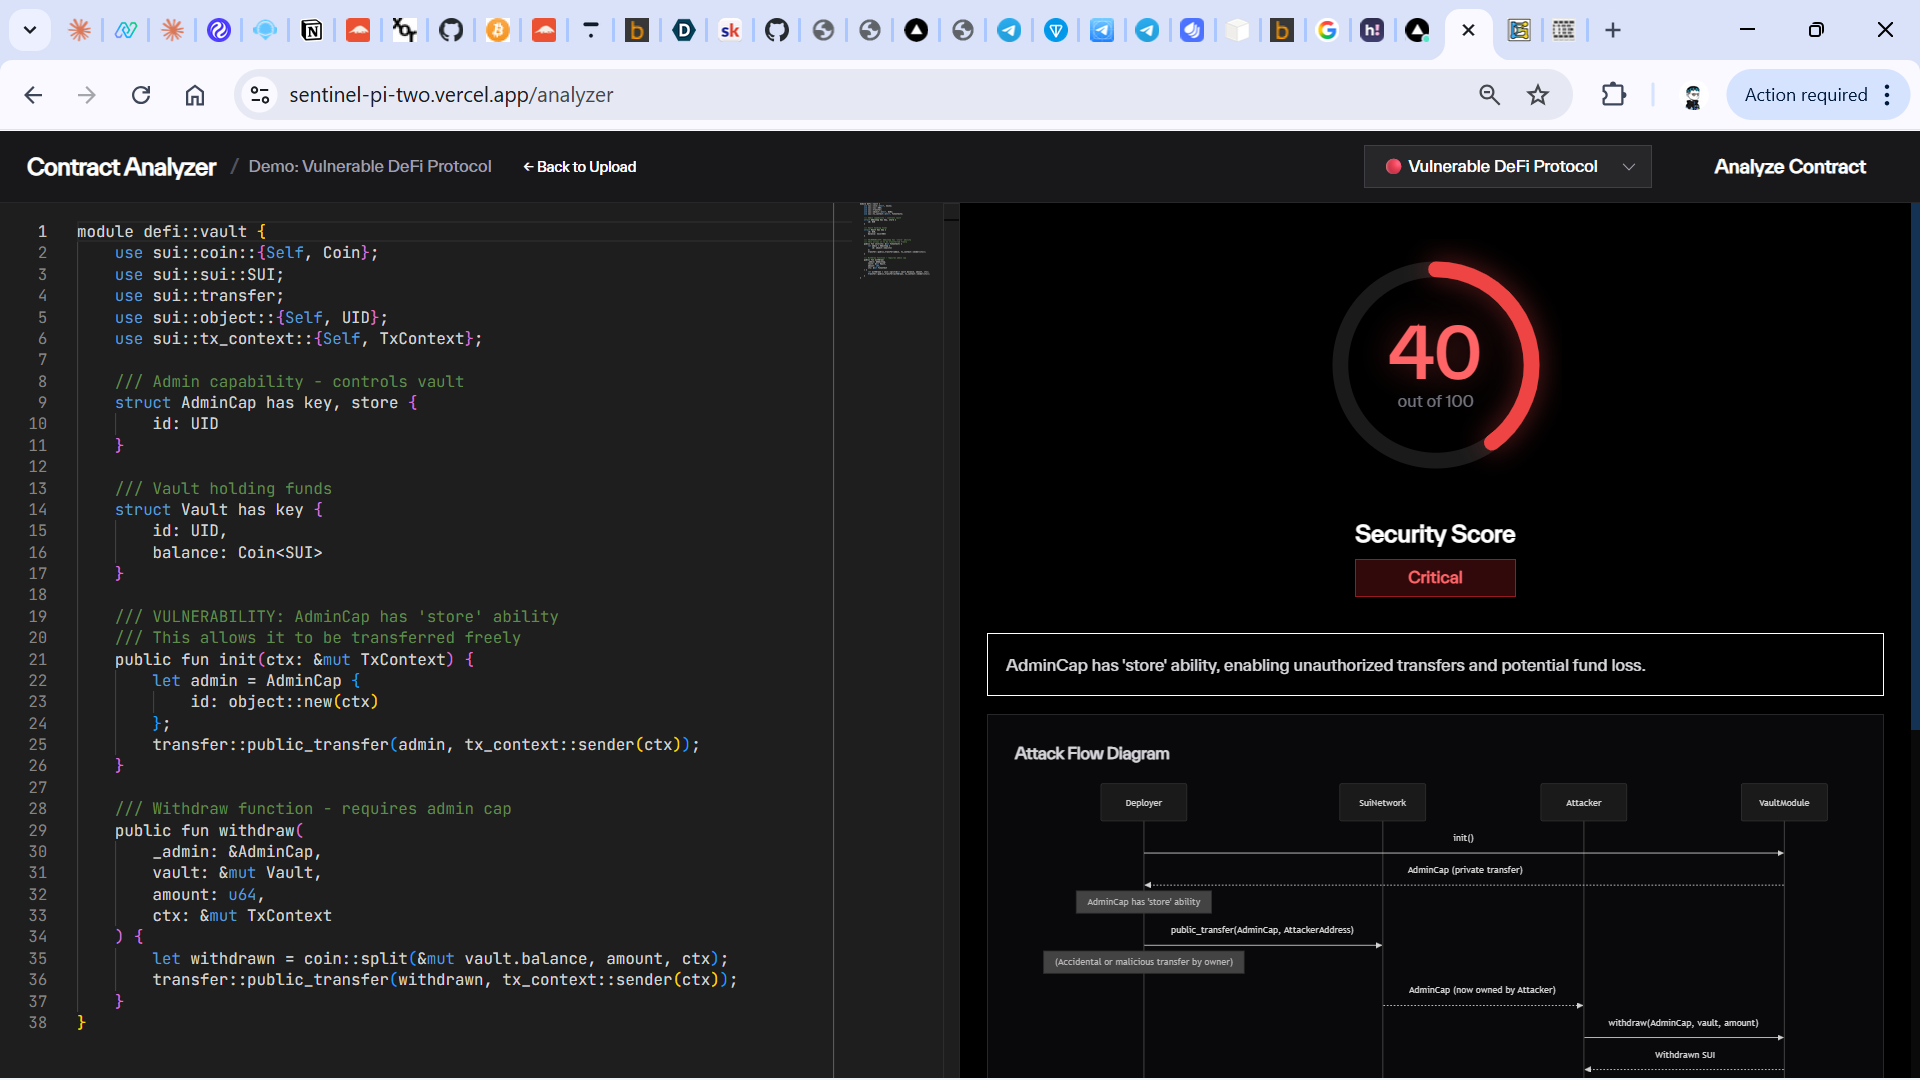Open the Action required menu dots
This screenshot has height=1080, width=1920.
[1887, 95]
